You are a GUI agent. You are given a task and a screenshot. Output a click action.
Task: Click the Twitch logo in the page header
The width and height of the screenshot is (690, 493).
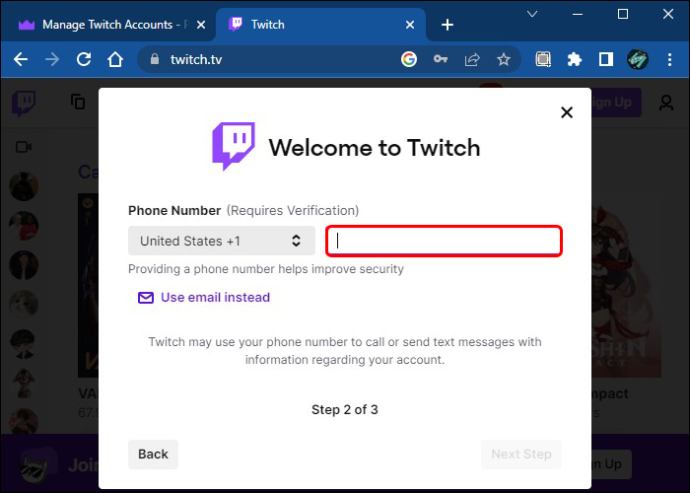[x=24, y=103]
